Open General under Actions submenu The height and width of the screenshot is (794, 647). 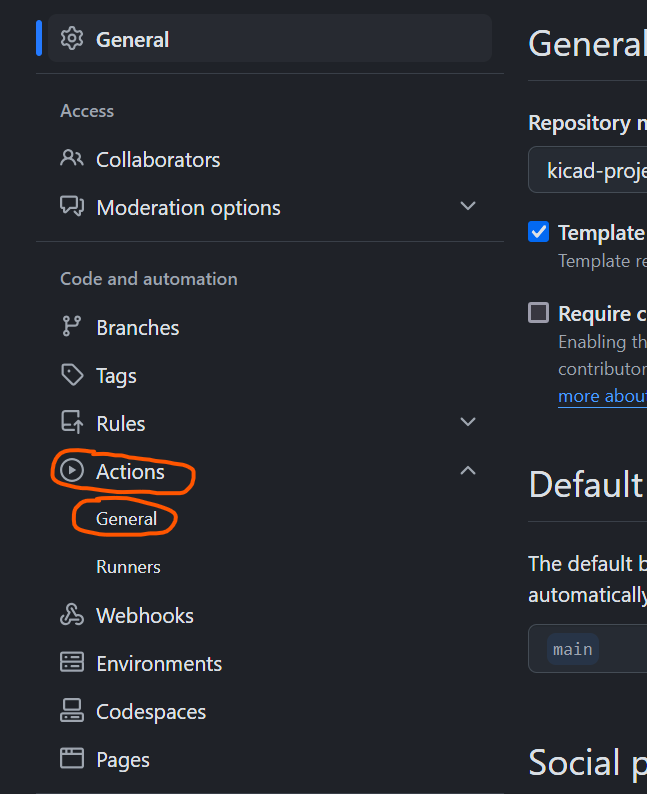click(x=127, y=519)
